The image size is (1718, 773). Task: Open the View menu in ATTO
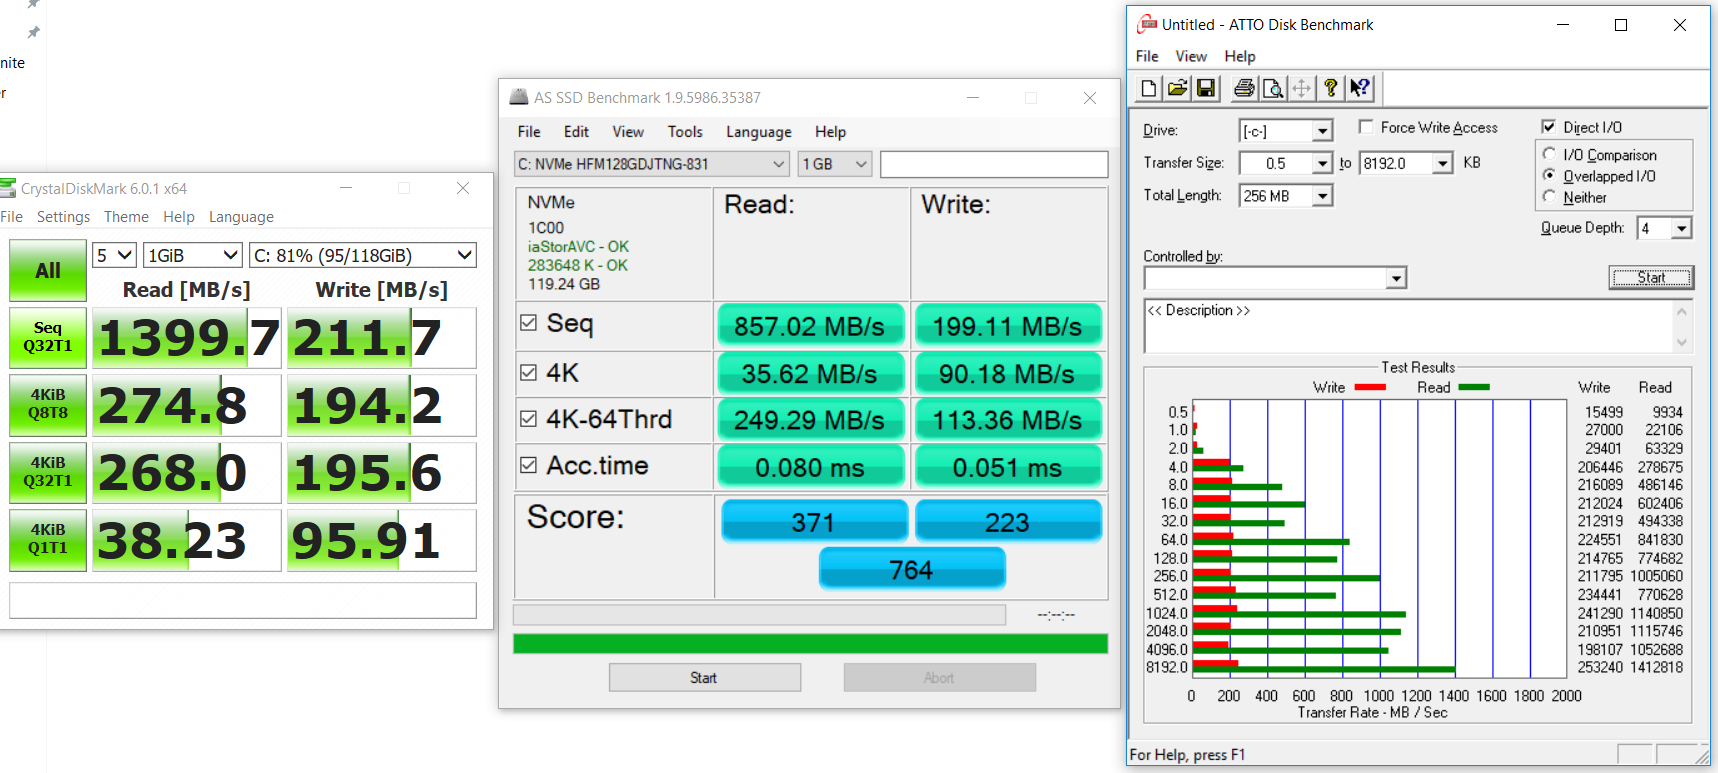[1191, 56]
